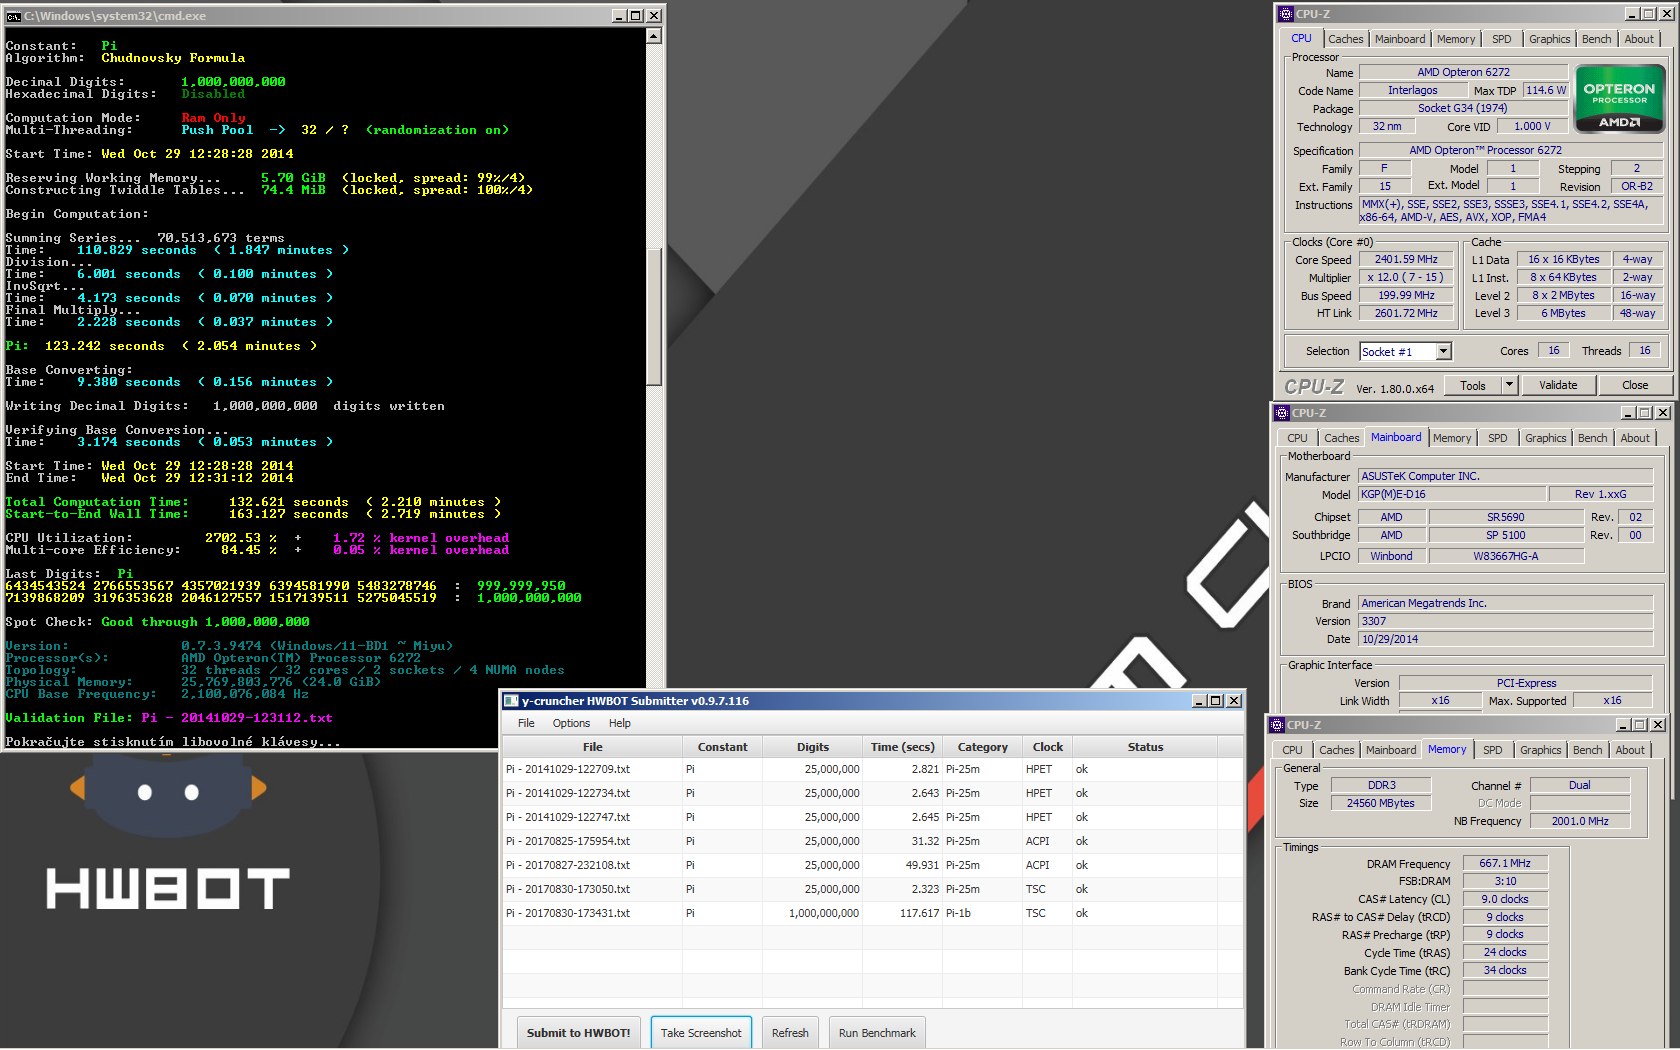Image resolution: width=1680 pixels, height=1050 pixels.
Task: Click Run Benchmark button
Action: (x=877, y=1033)
